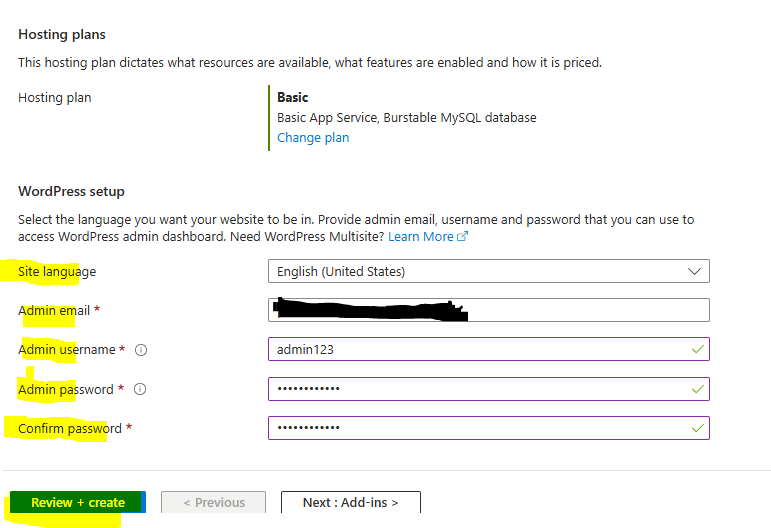
Task: Focus the Confirm password field
Action: point(489,428)
